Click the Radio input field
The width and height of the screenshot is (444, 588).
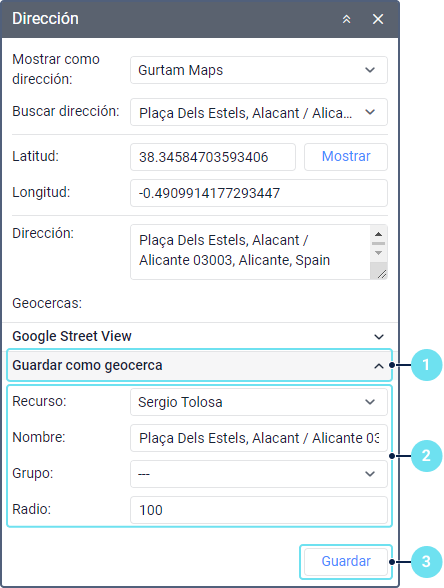(x=259, y=510)
